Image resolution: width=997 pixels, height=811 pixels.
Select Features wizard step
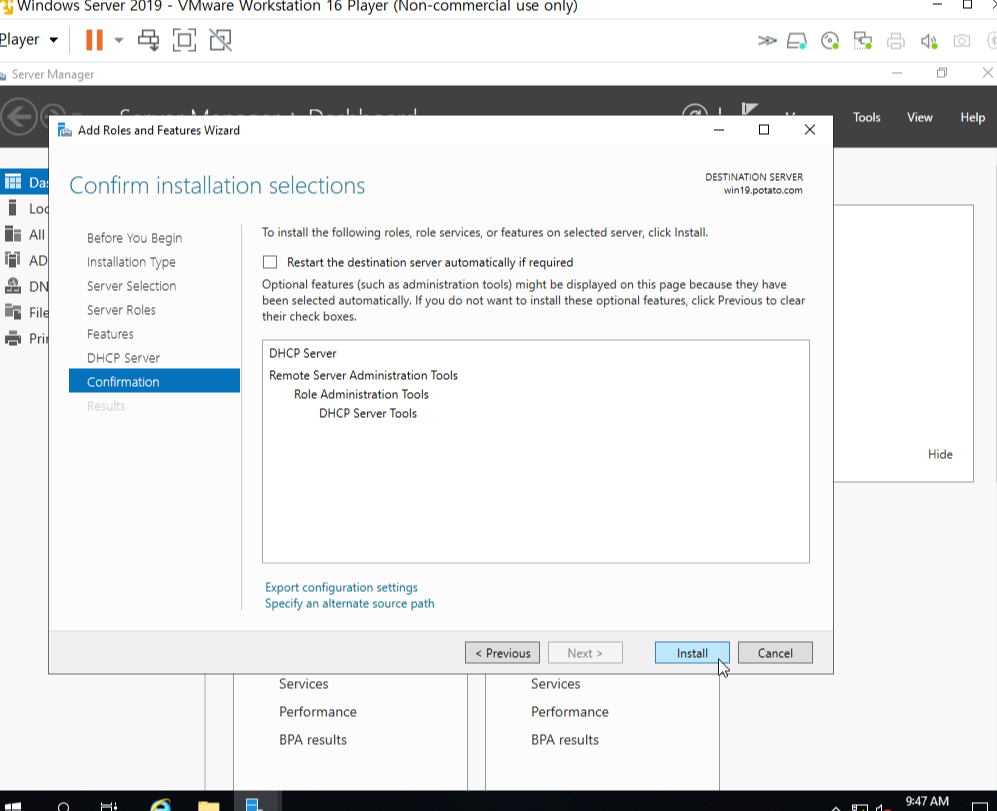click(x=110, y=334)
